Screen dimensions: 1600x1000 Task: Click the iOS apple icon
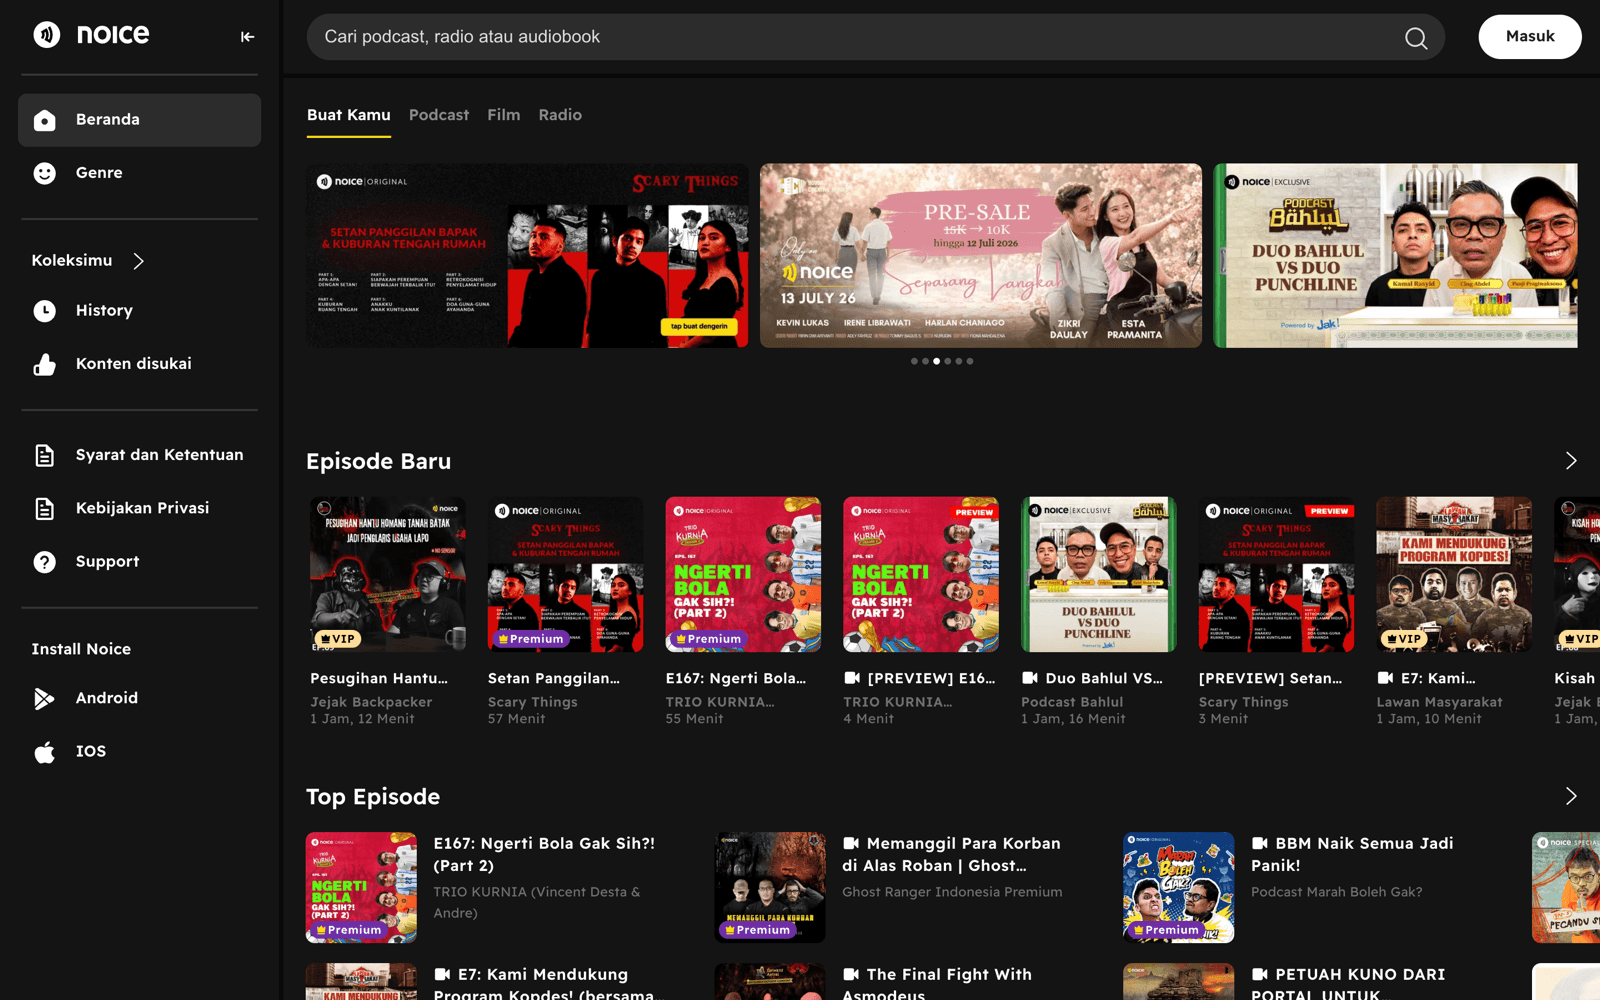click(45, 752)
